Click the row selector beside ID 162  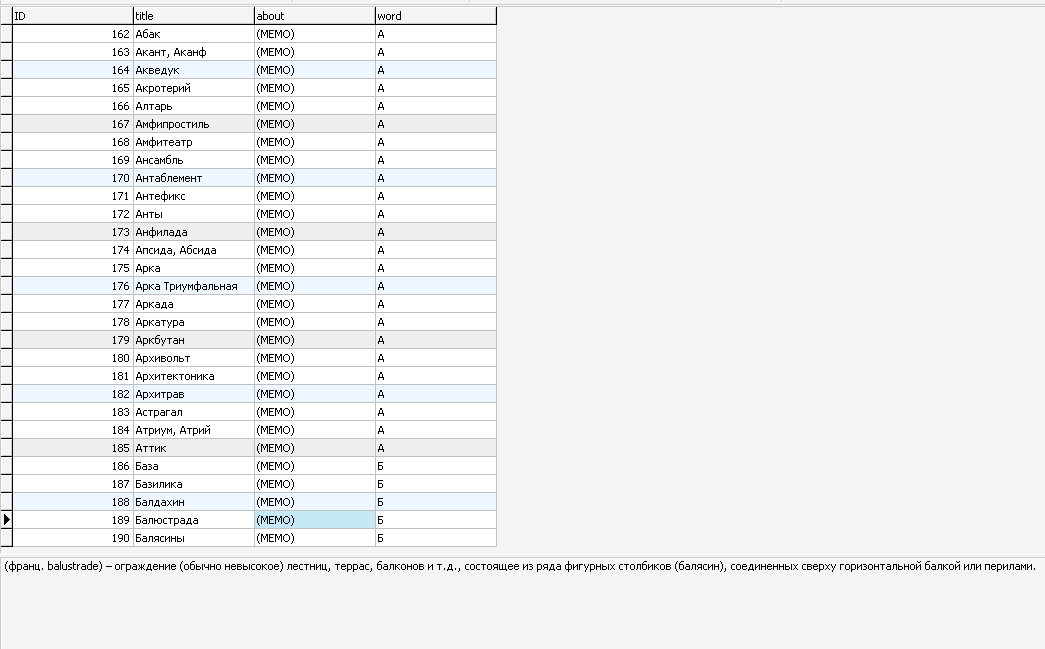(6, 34)
